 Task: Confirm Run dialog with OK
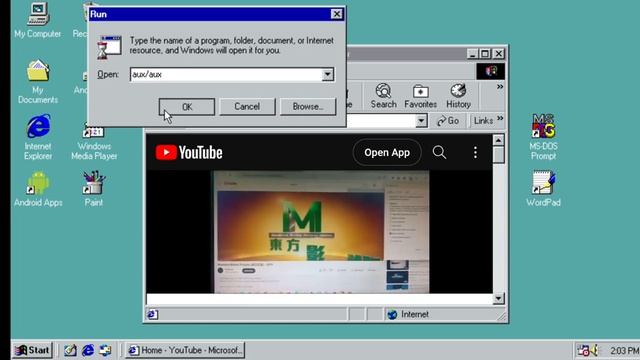coord(187,107)
